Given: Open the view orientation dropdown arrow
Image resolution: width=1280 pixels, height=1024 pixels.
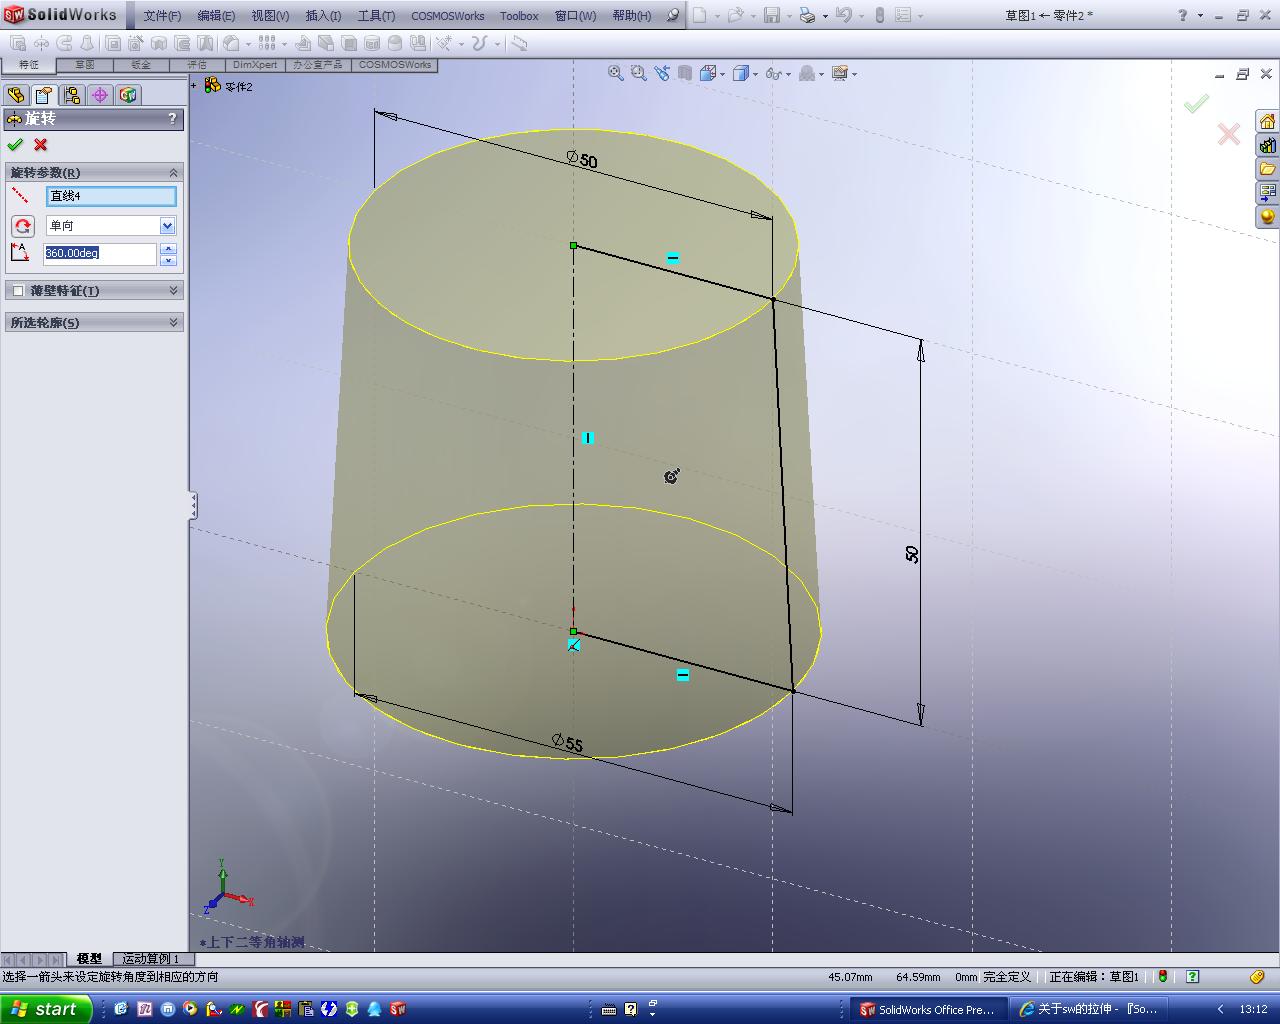Looking at the screenshot, I should point(721,74).
